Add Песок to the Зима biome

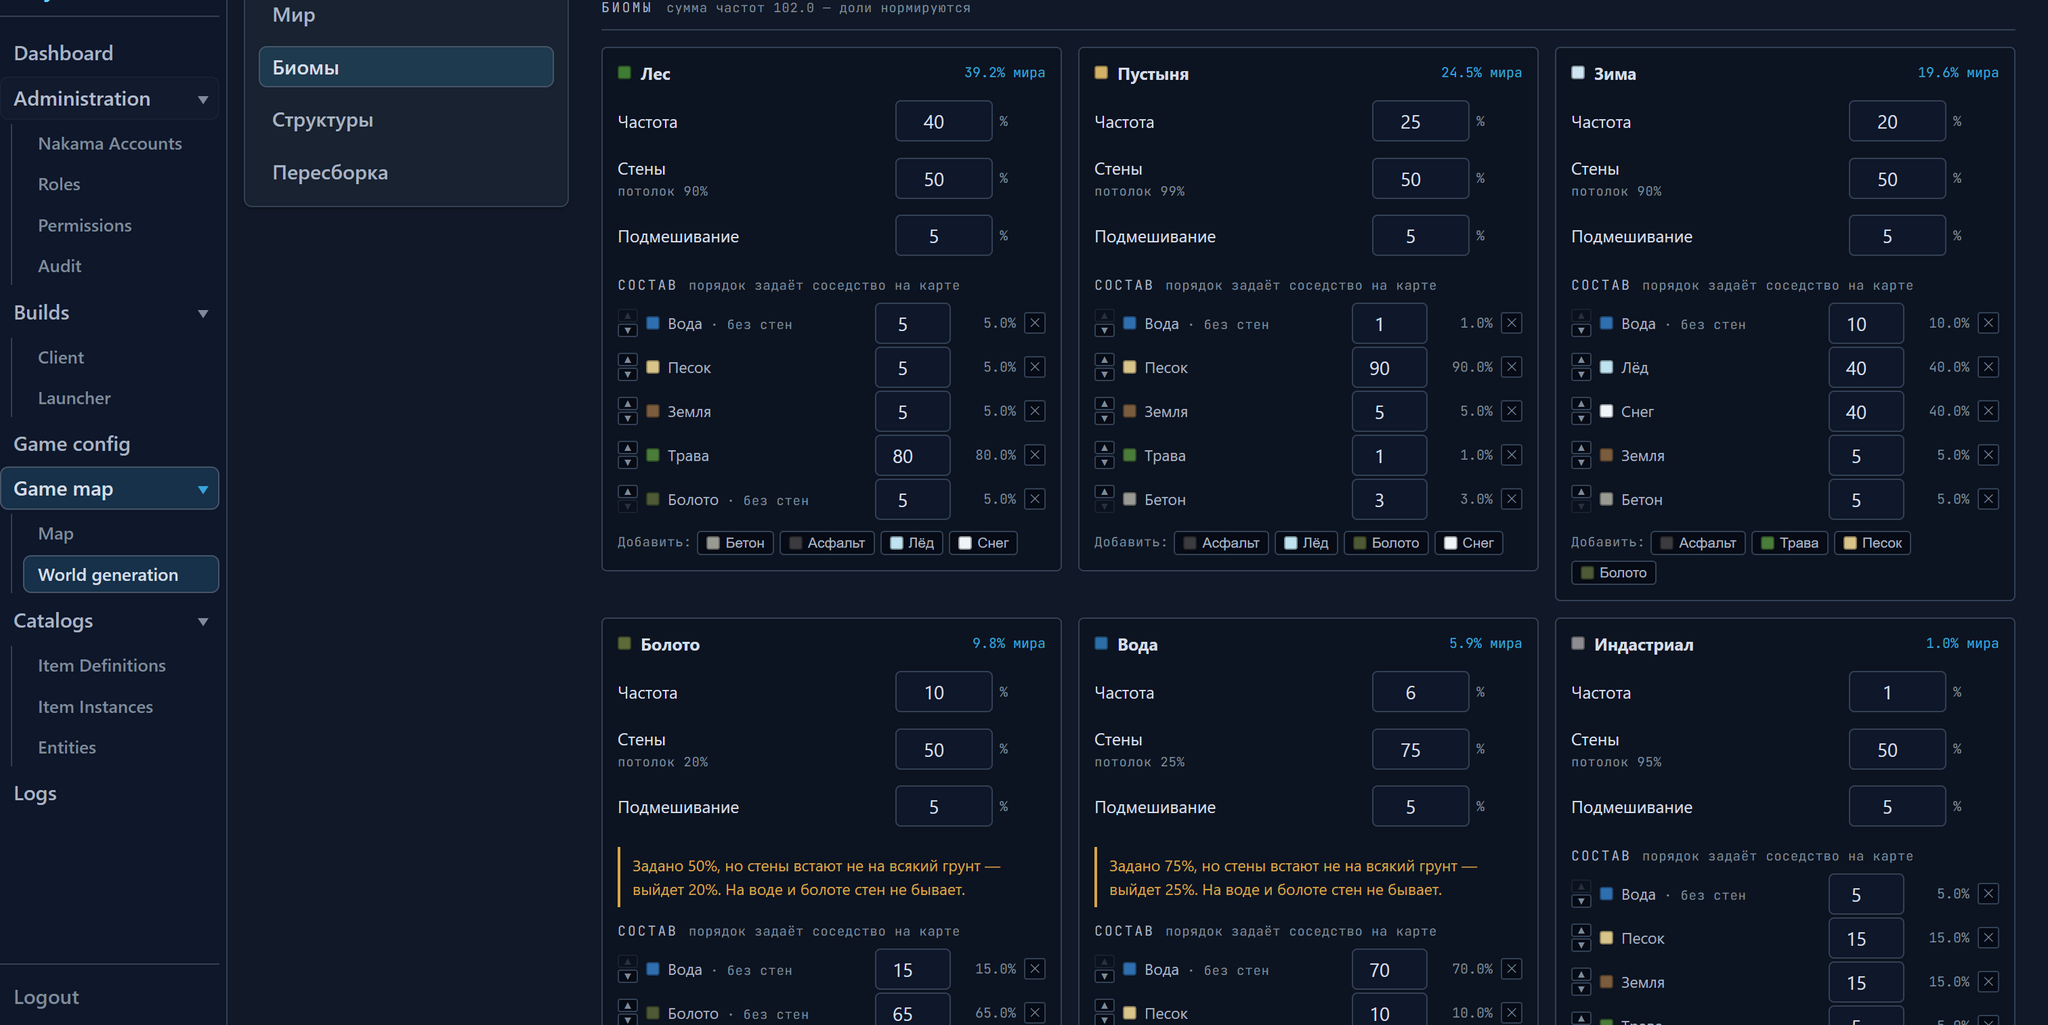[1873, 543]
